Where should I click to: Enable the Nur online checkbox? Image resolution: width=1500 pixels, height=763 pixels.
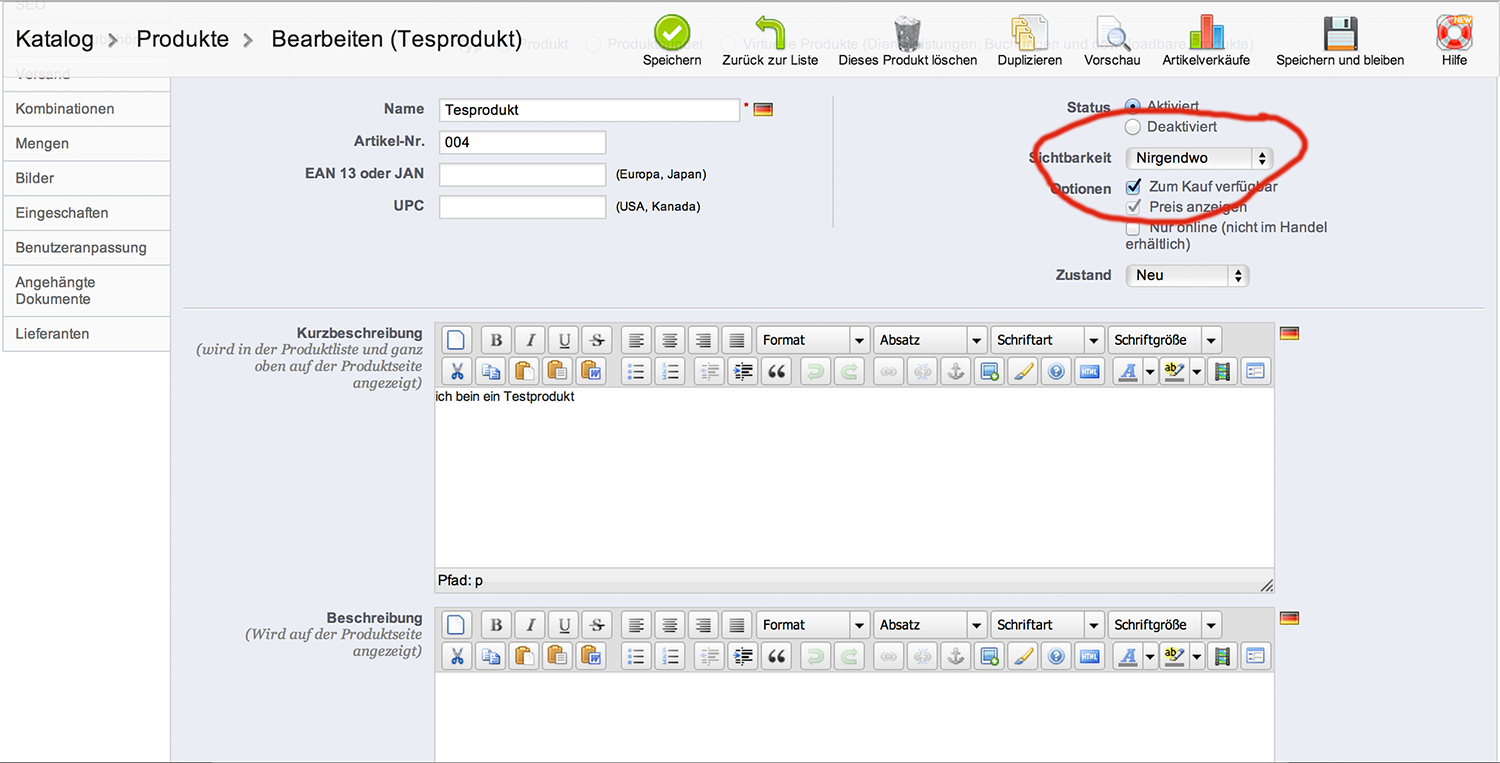pyautogui.click(x=1134, y=228)
